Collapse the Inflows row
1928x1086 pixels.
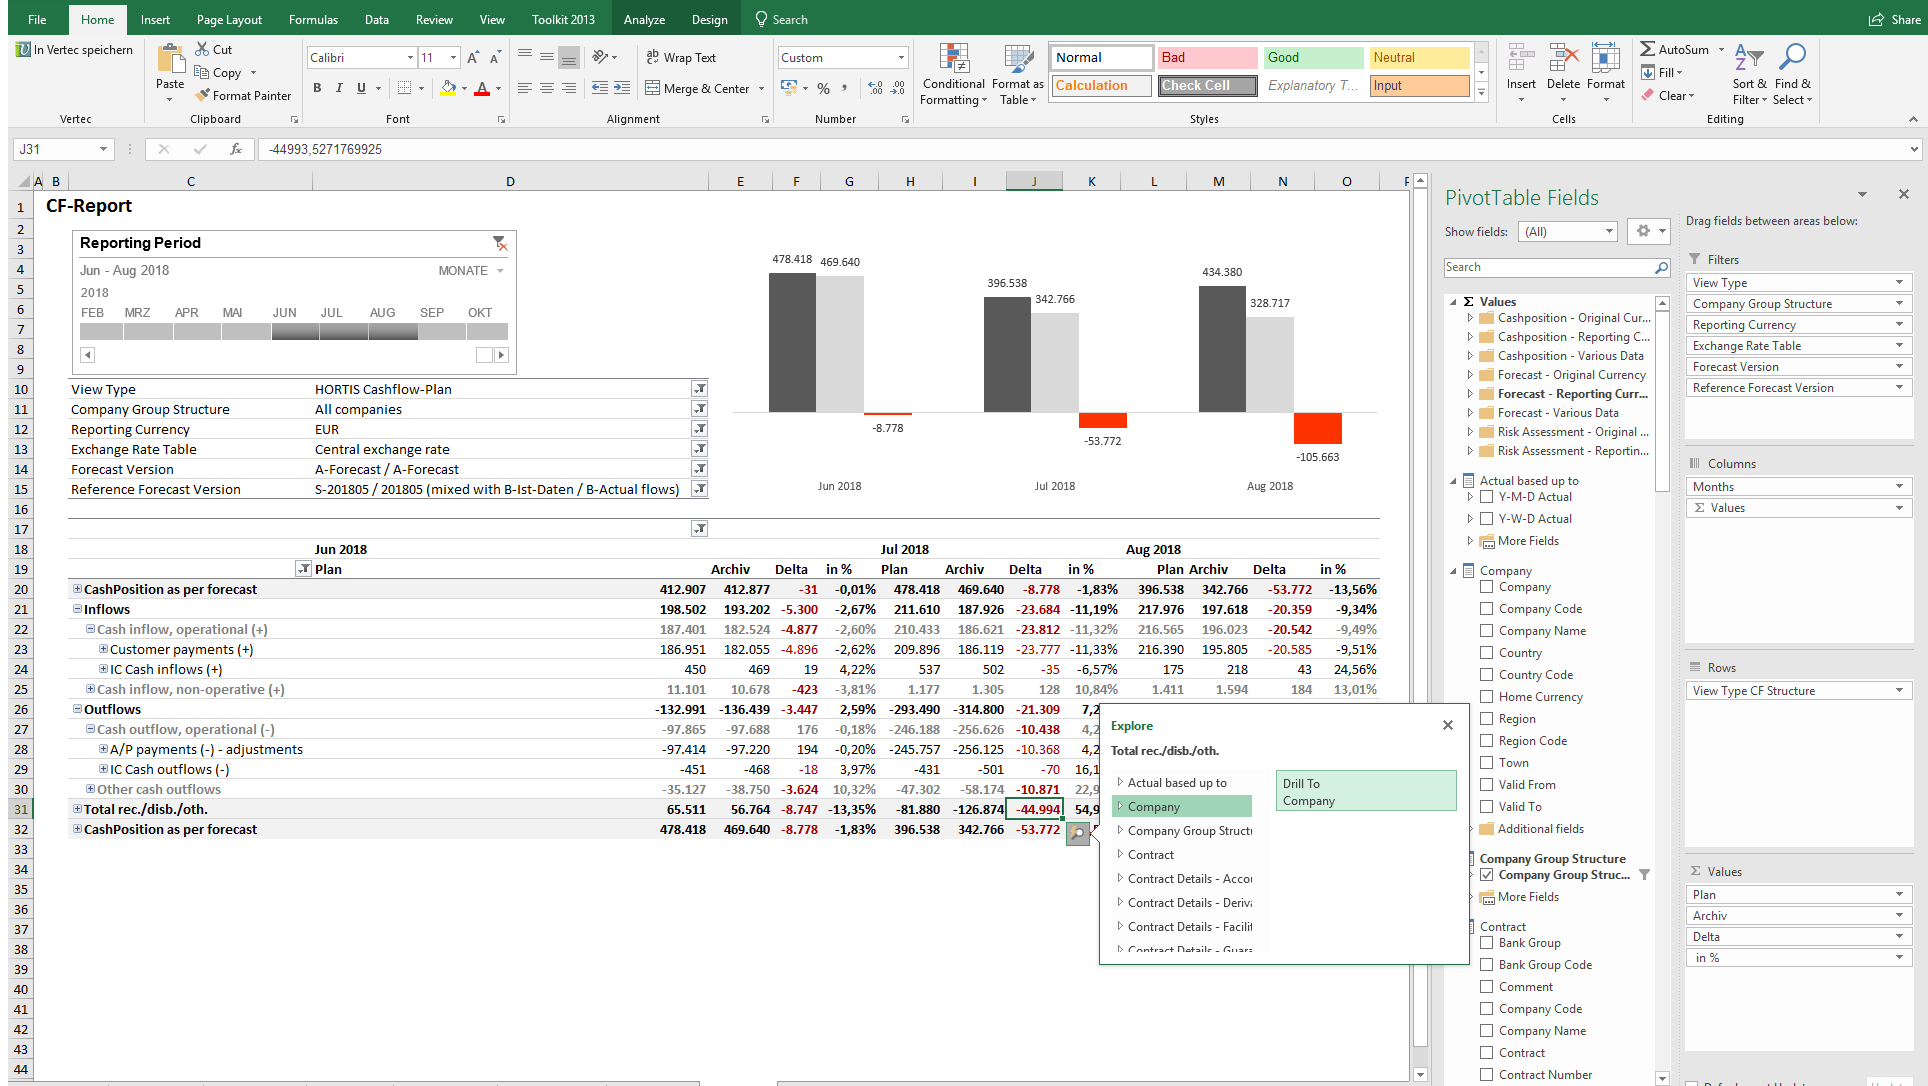(77, 609)
